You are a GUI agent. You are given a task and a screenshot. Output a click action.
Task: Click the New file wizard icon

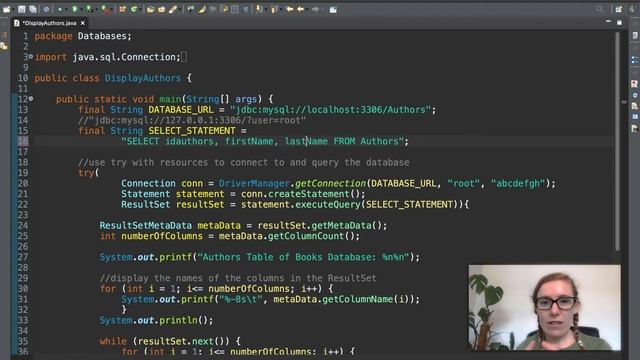7,9
